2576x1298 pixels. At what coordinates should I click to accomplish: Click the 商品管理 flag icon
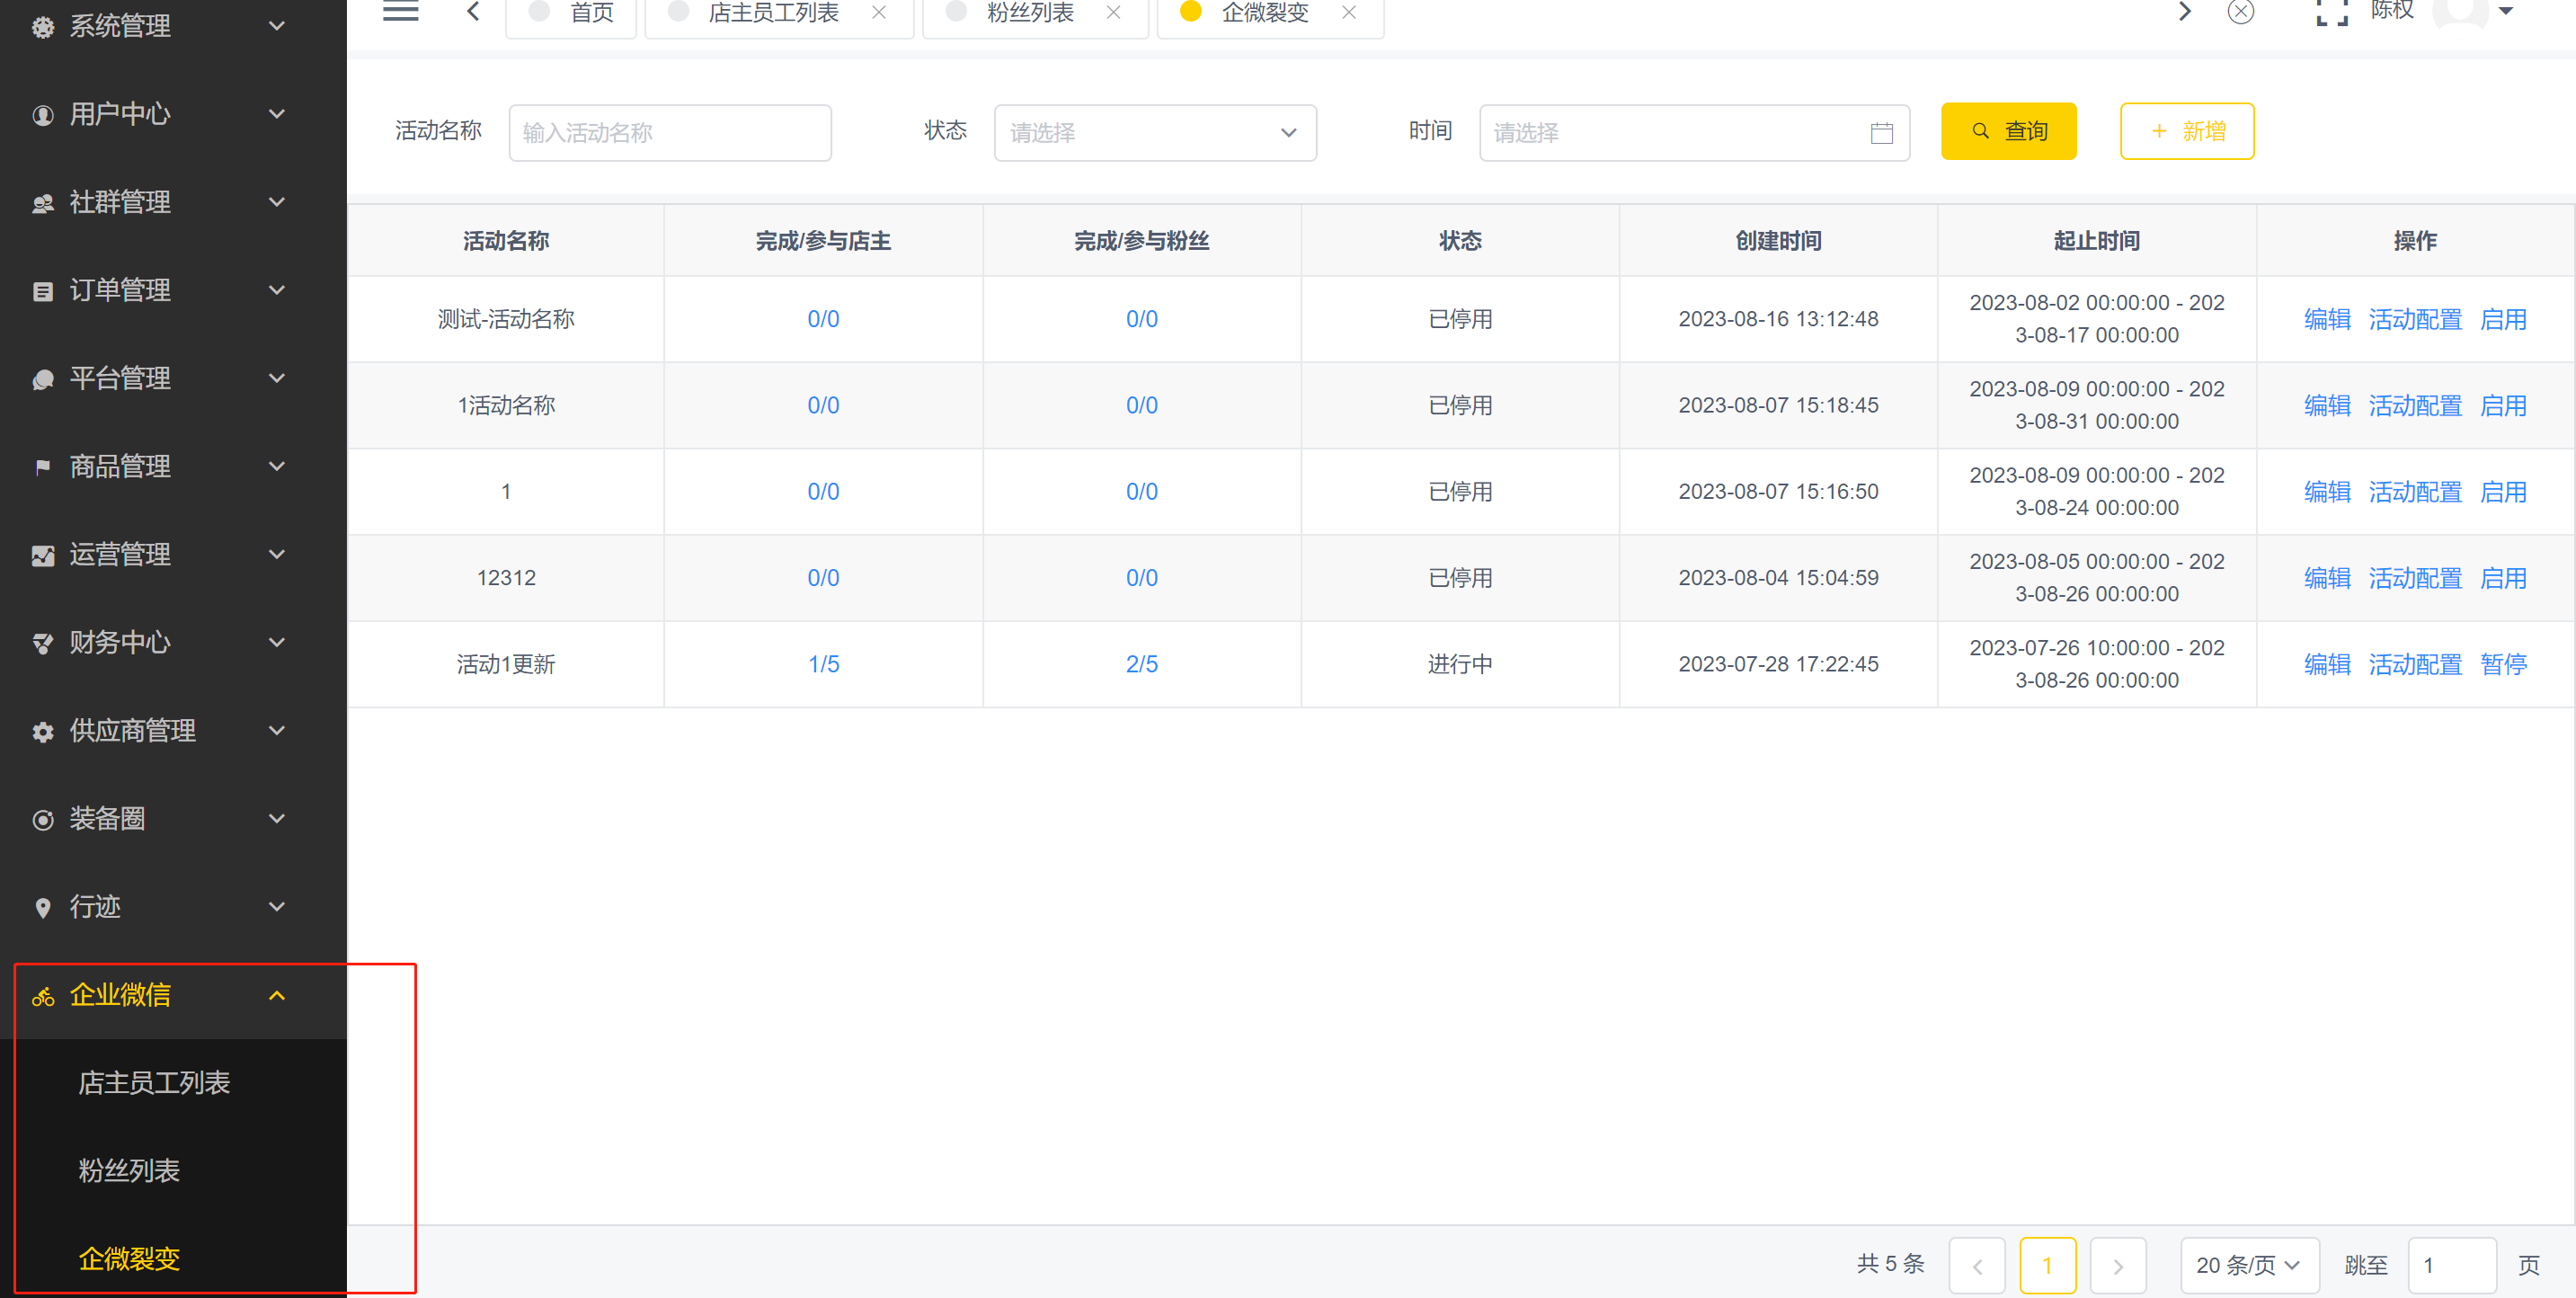coord(42,467)
